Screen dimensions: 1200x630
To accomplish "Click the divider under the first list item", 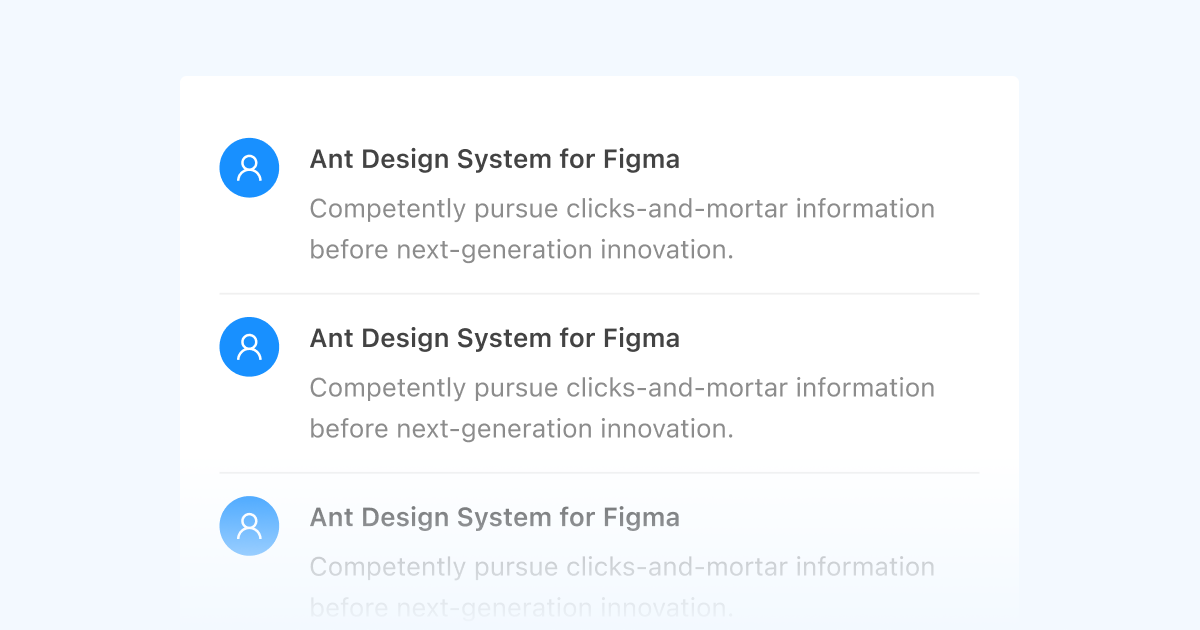I will tap(599, 293).
